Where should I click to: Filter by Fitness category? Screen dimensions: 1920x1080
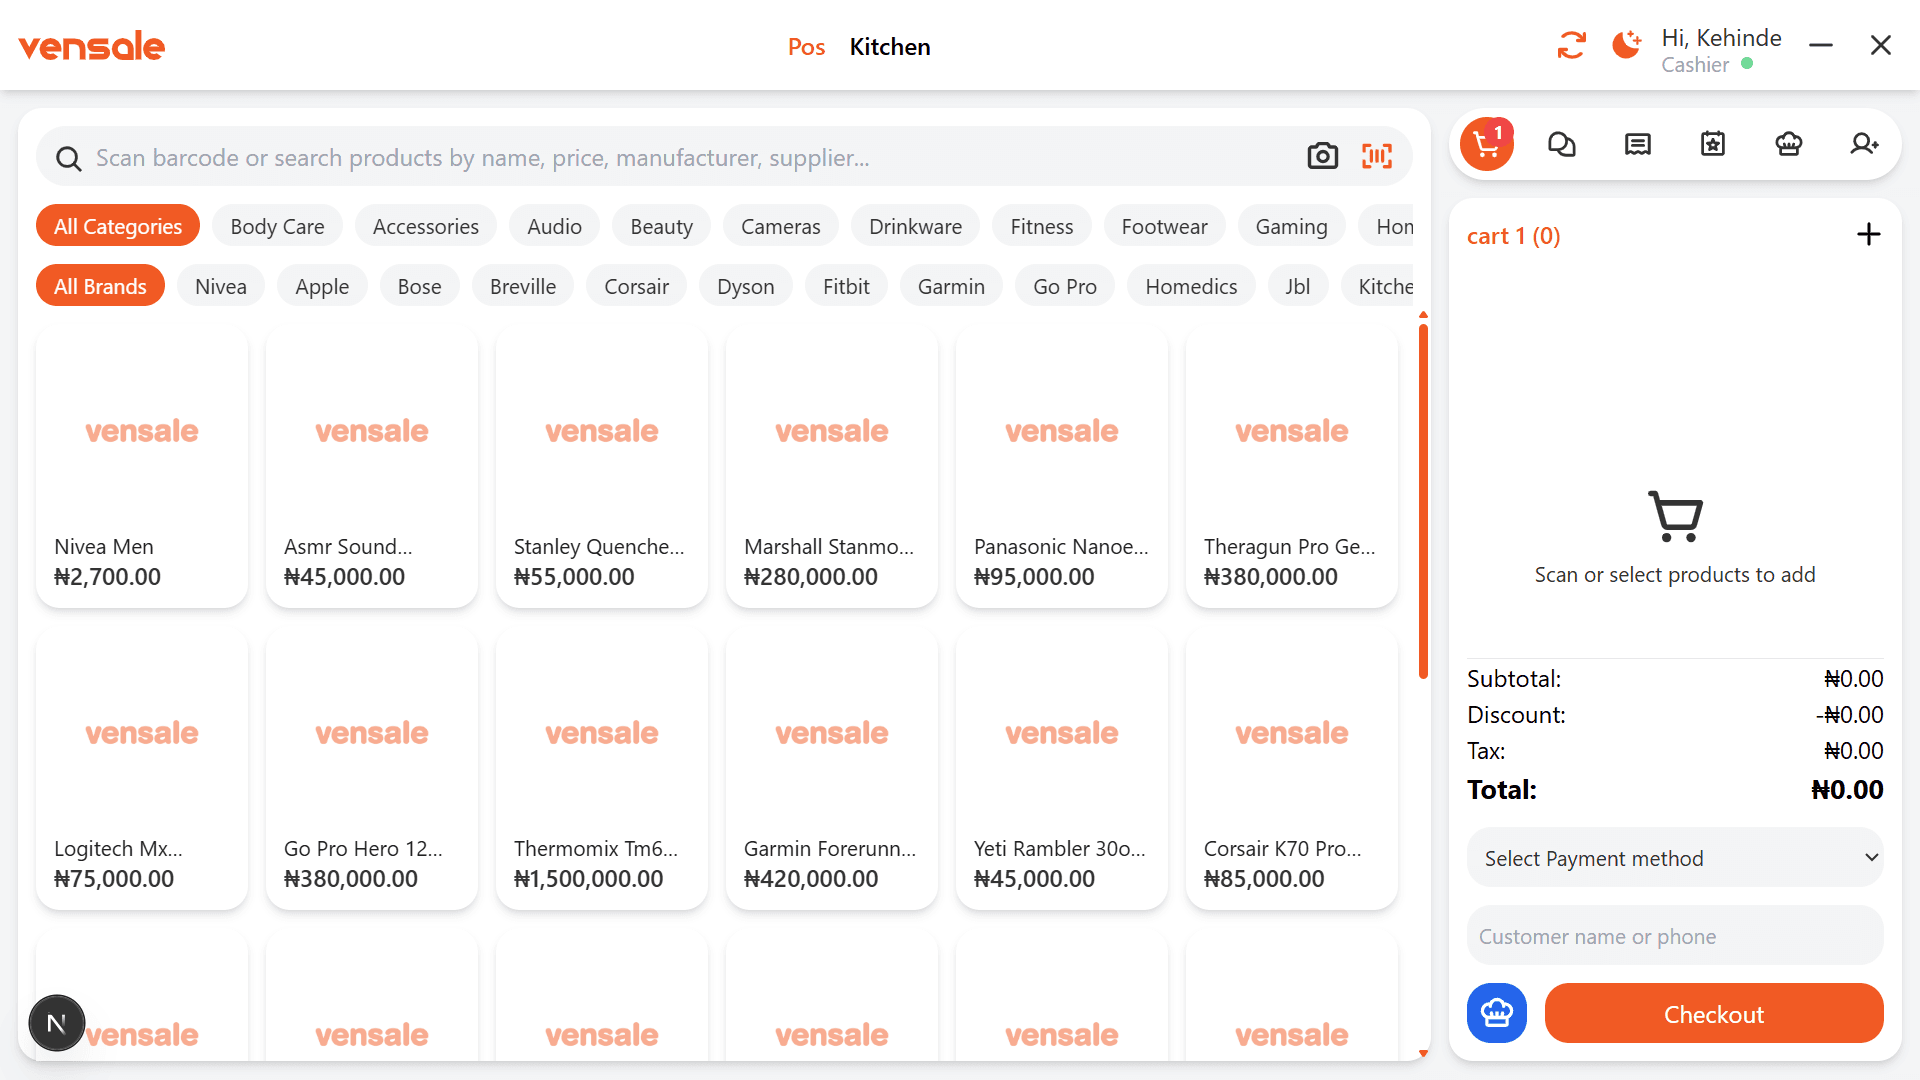1042,226
